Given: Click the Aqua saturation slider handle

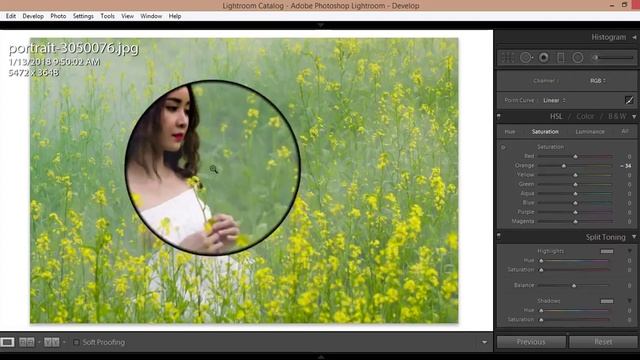Looking at the screenshot, I should 576,194.
